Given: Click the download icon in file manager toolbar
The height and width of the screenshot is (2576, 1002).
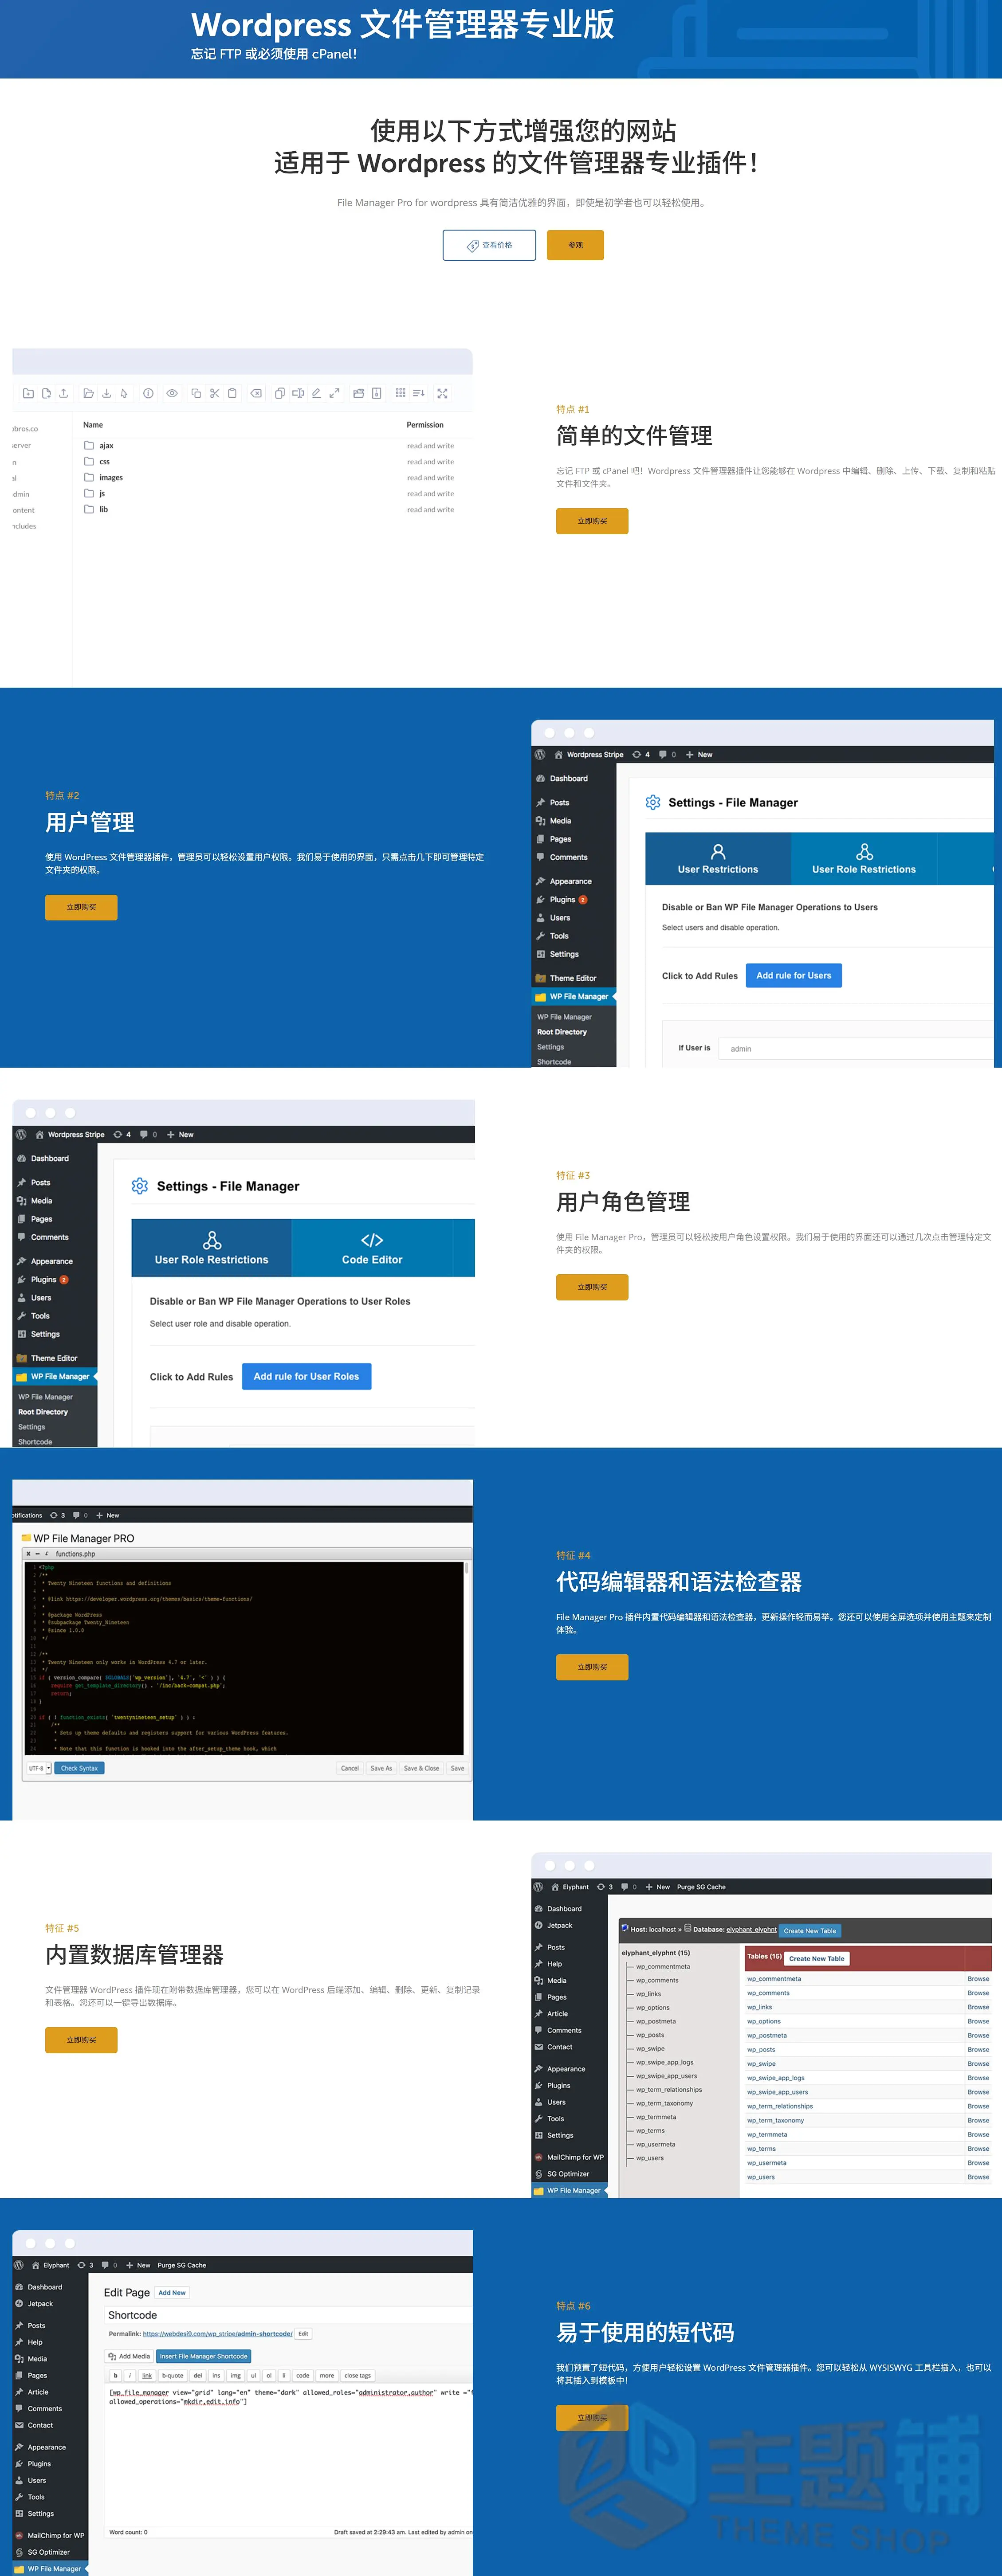Looking at the screenshot, I should pyautogui.click(x=106, y=393).
